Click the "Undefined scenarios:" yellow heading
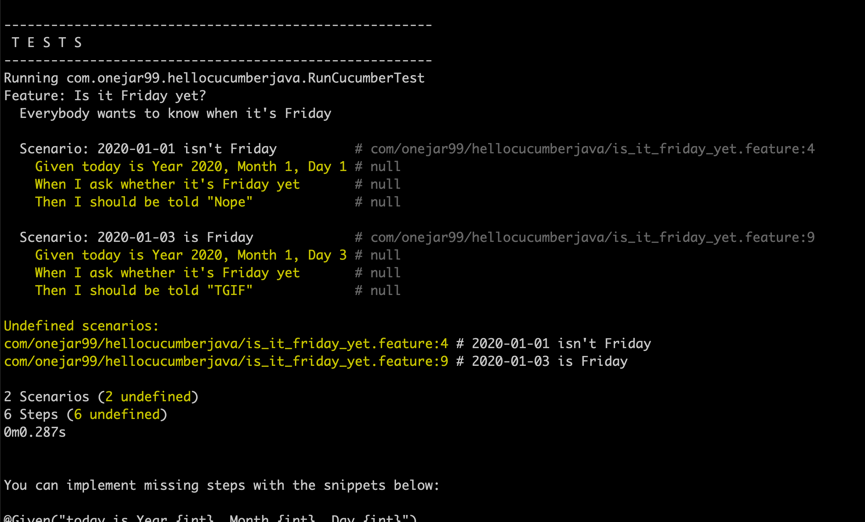The image size is (865, 522). click(81, 326)
